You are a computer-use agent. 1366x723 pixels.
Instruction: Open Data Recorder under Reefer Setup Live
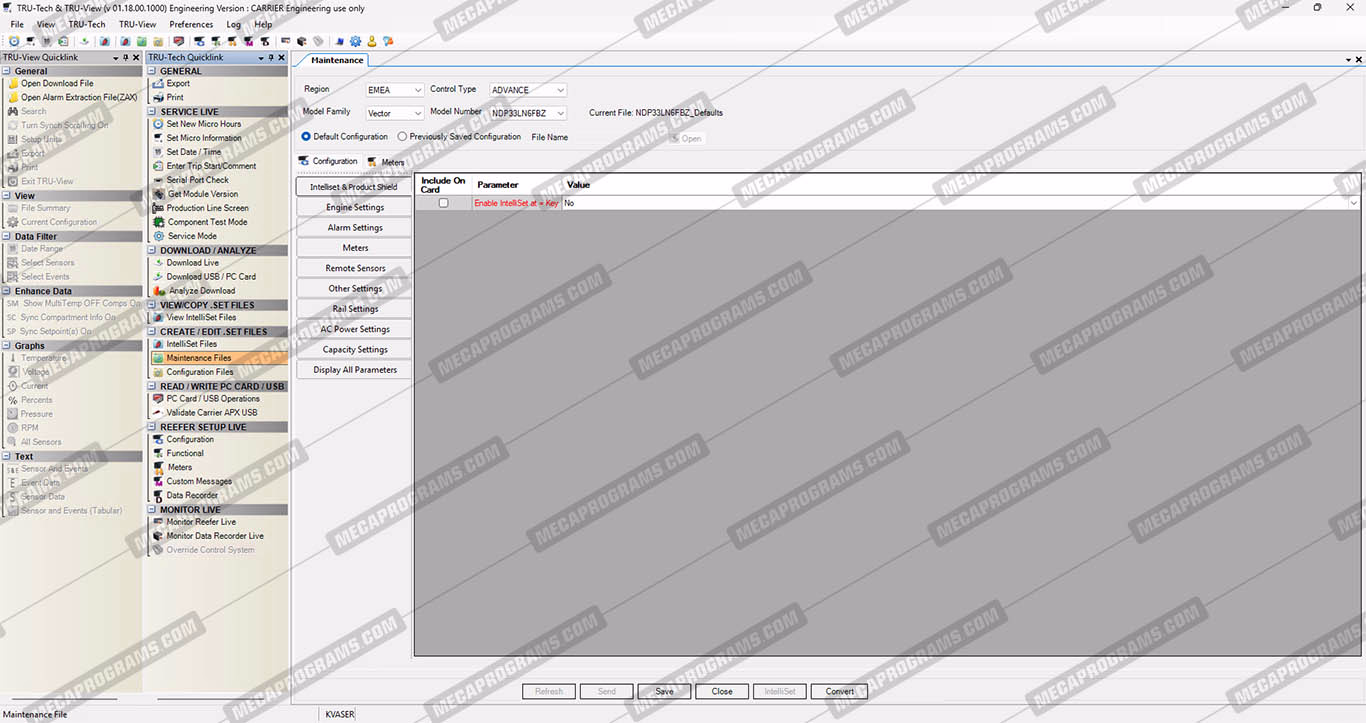[192, 496]
